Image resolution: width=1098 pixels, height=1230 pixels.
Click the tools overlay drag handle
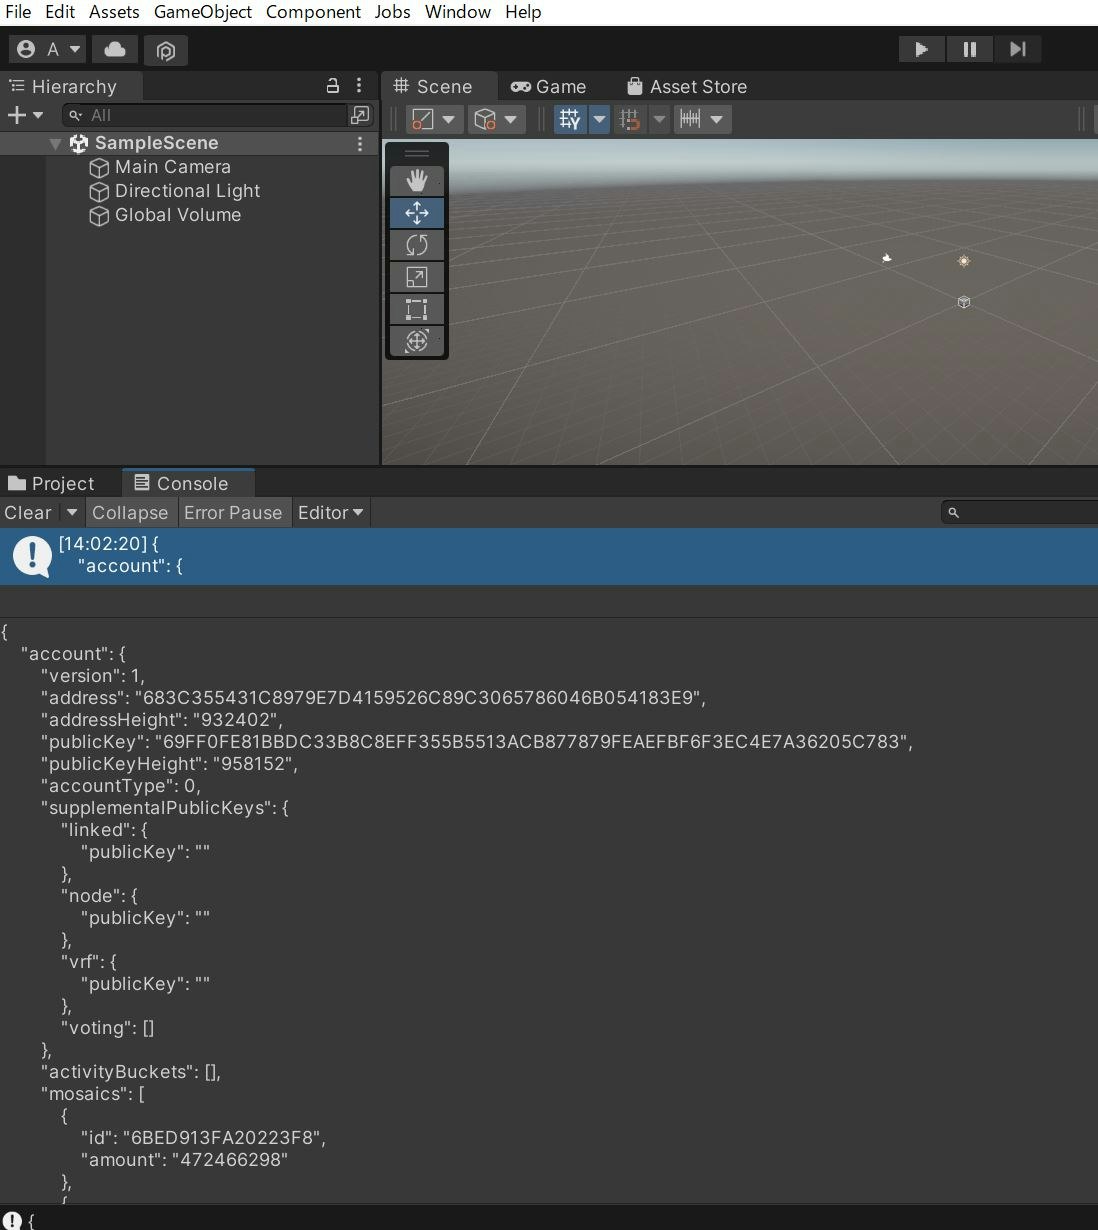tap(417, 153)
